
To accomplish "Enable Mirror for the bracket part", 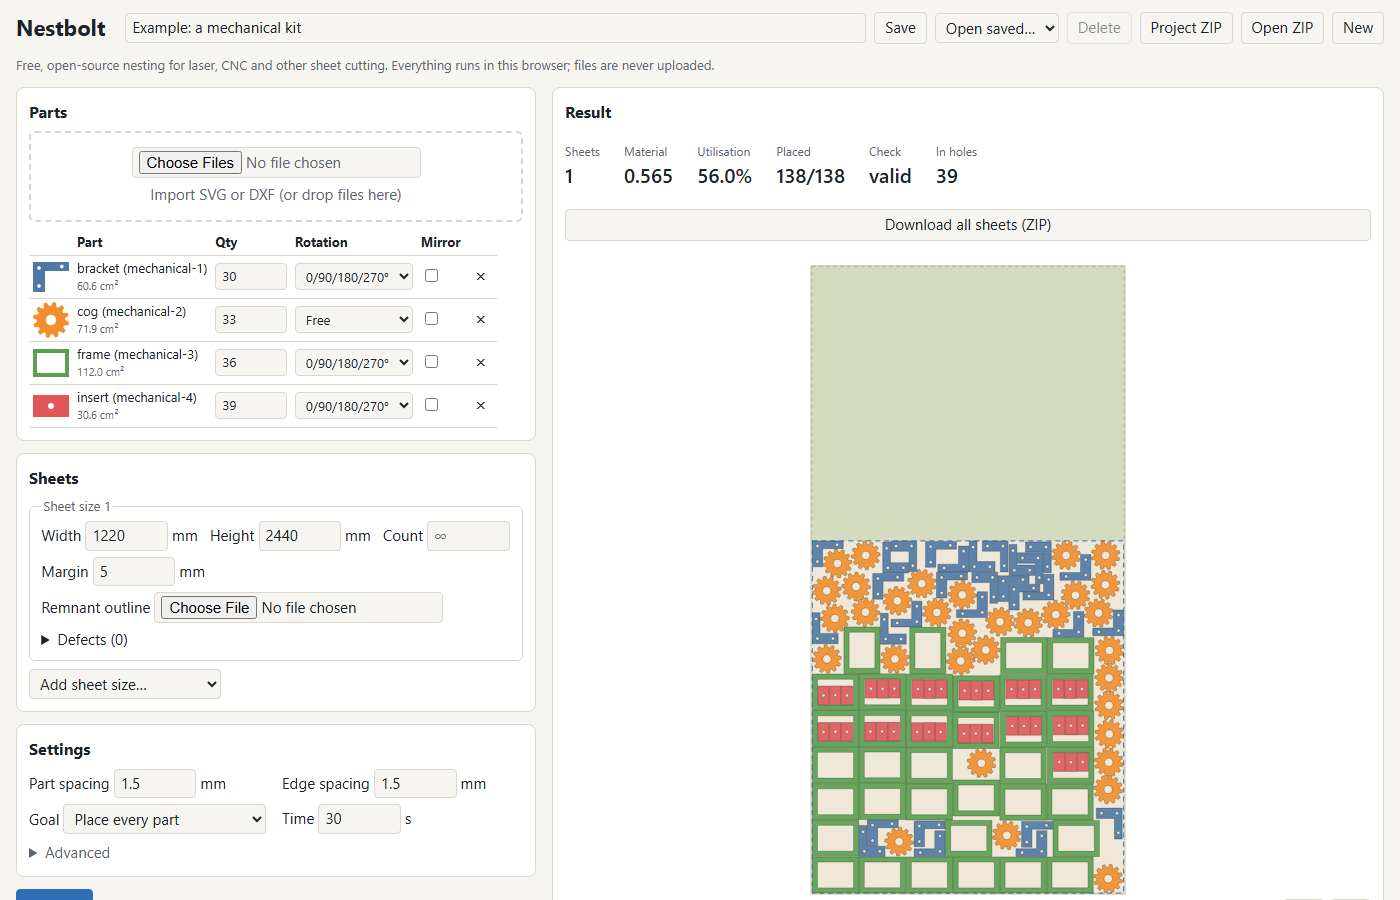I will tap(432, 276).
